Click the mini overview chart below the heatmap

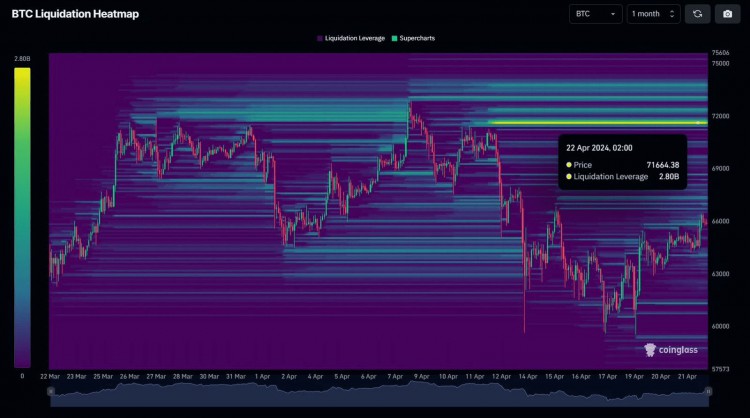pyautogui.click(x=379, y=395)
